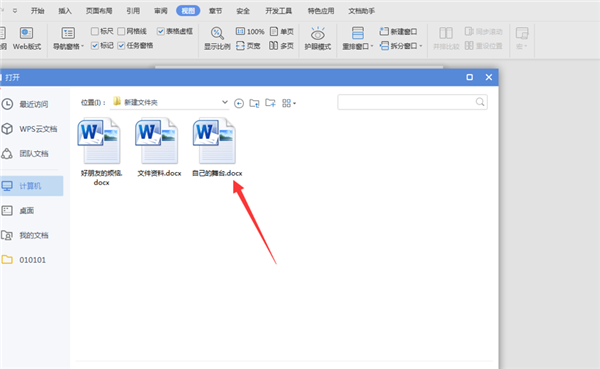
Task: Toggle the 任务窗格 task pane checkbox
Action: [121, 46]
